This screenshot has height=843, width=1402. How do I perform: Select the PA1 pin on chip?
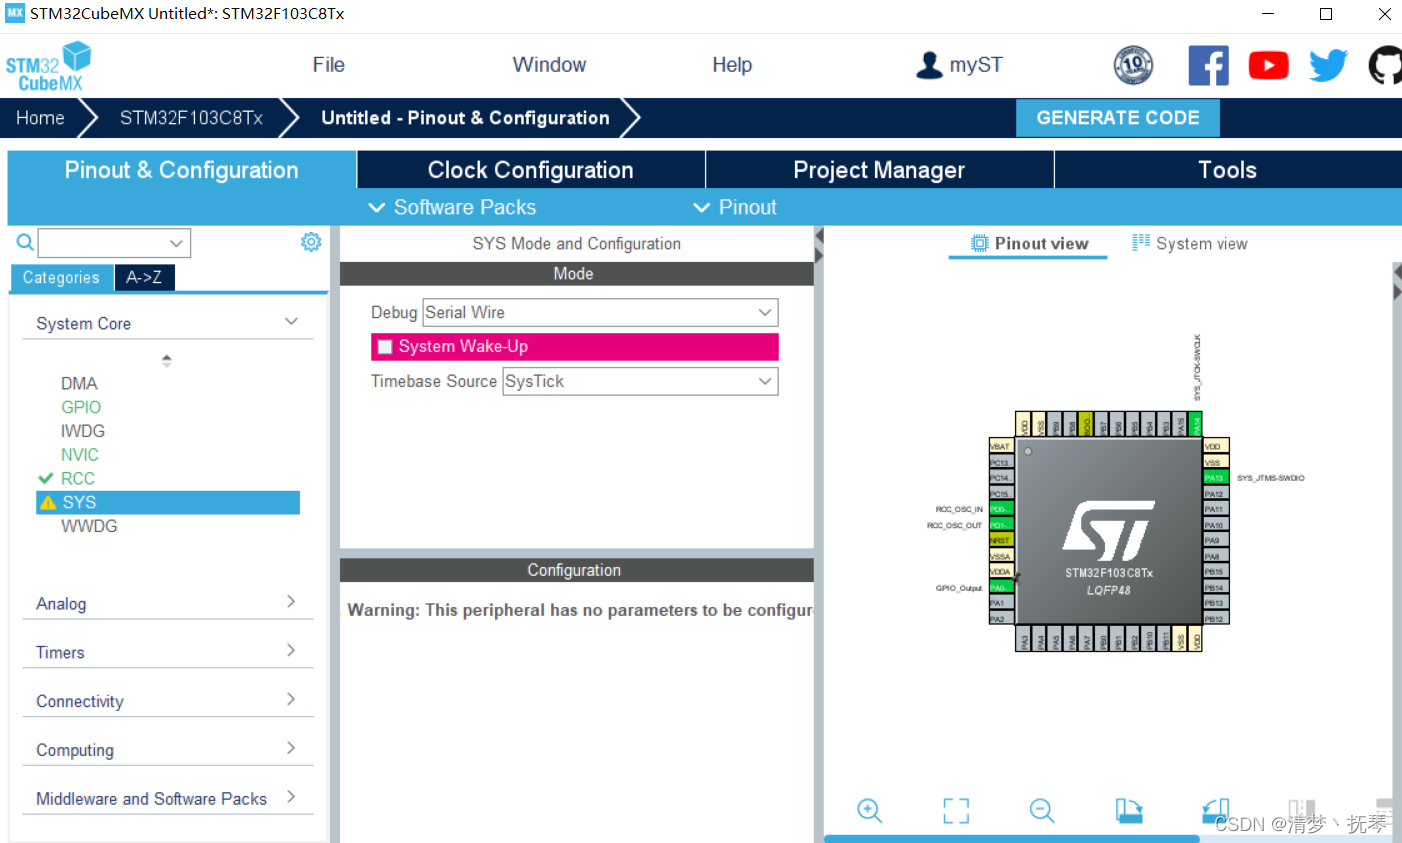[1002, 603]
